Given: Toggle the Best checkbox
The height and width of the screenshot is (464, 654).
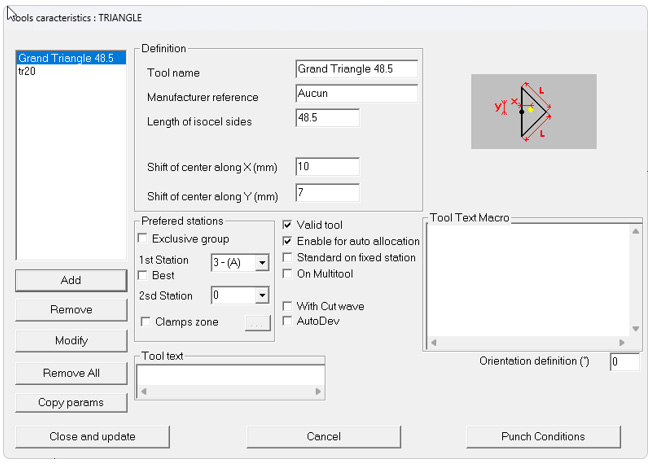Looking at the screenshot, I should tap(143, 275).
